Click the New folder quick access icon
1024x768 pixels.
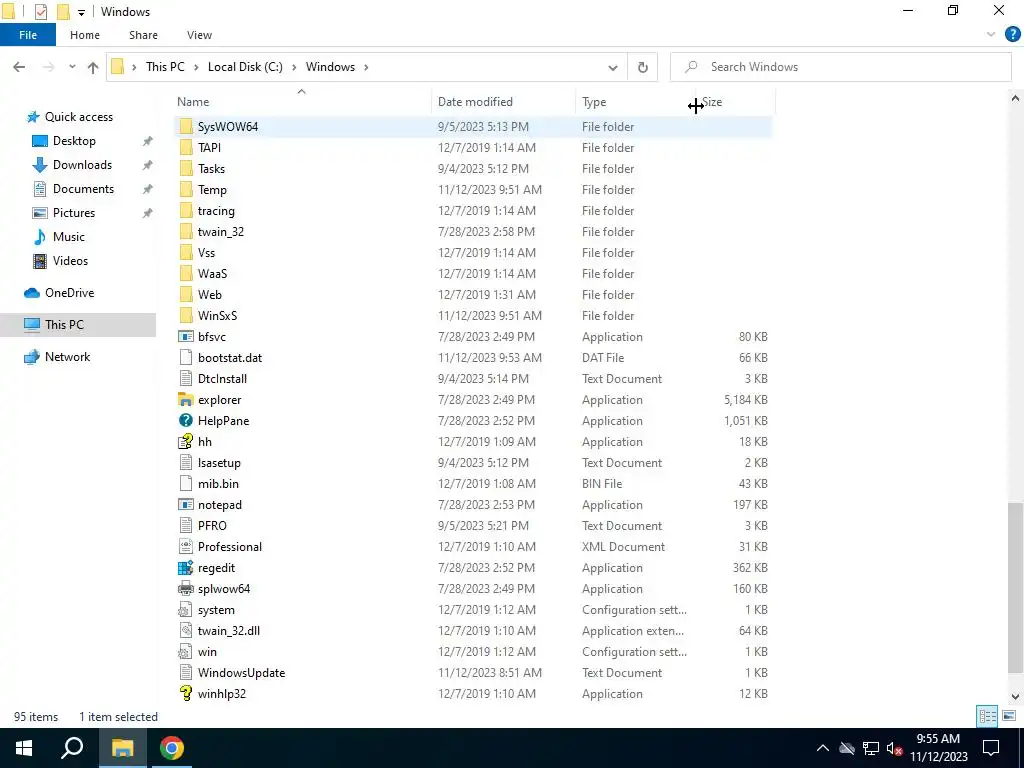click(x=63, y=12)
